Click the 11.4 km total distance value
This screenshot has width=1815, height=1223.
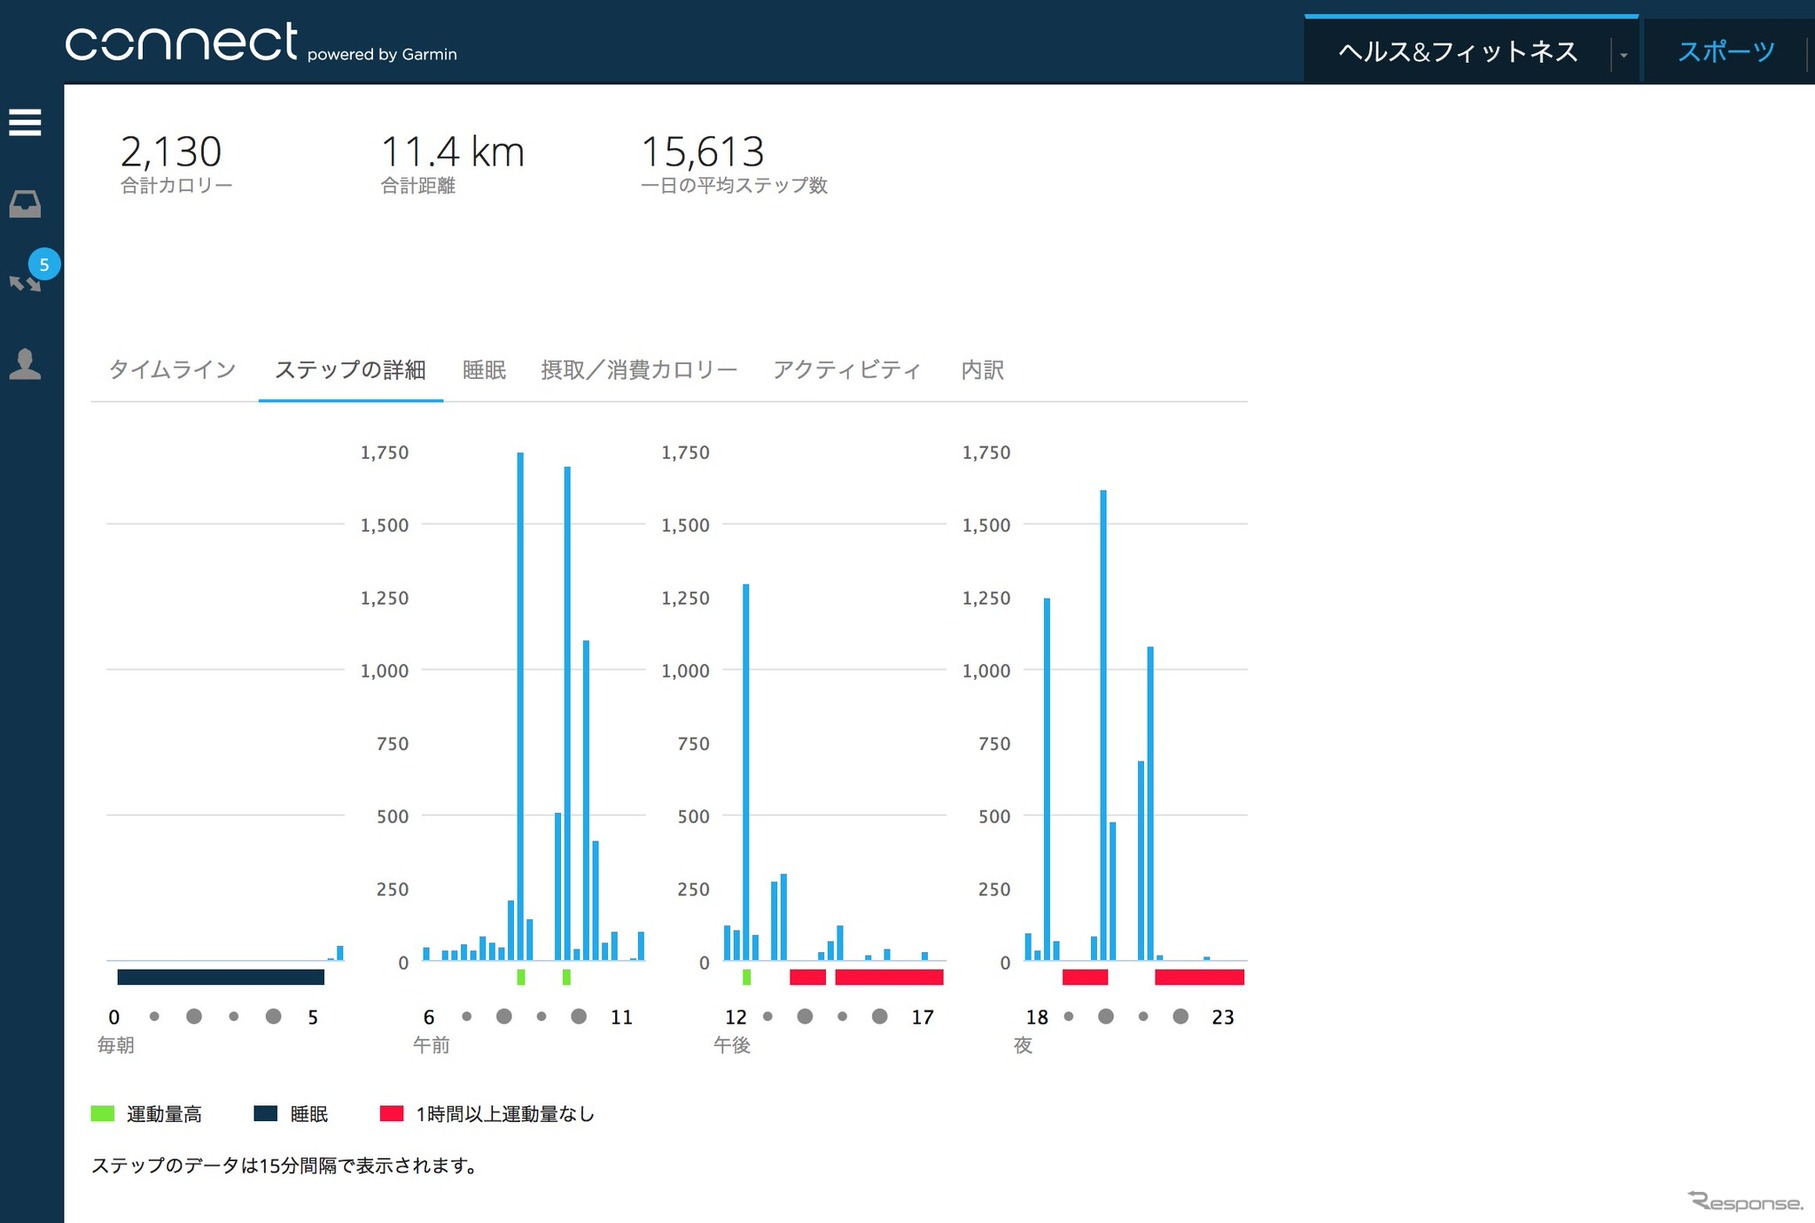[452, 152]
